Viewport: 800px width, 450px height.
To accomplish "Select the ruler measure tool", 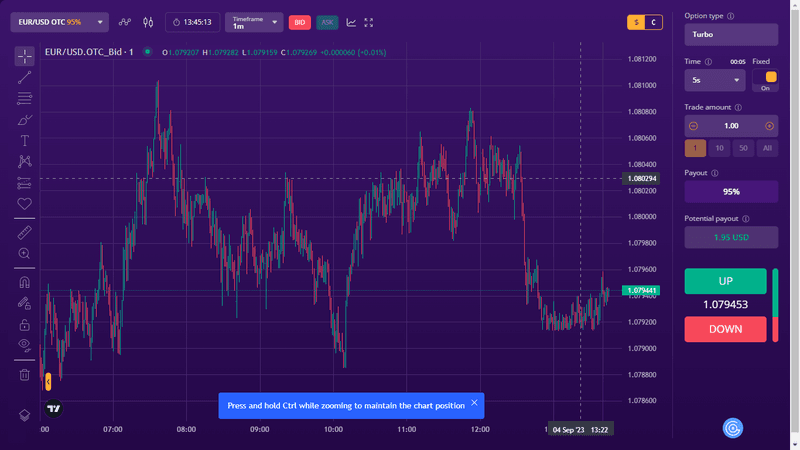I will tap(24, 233).
